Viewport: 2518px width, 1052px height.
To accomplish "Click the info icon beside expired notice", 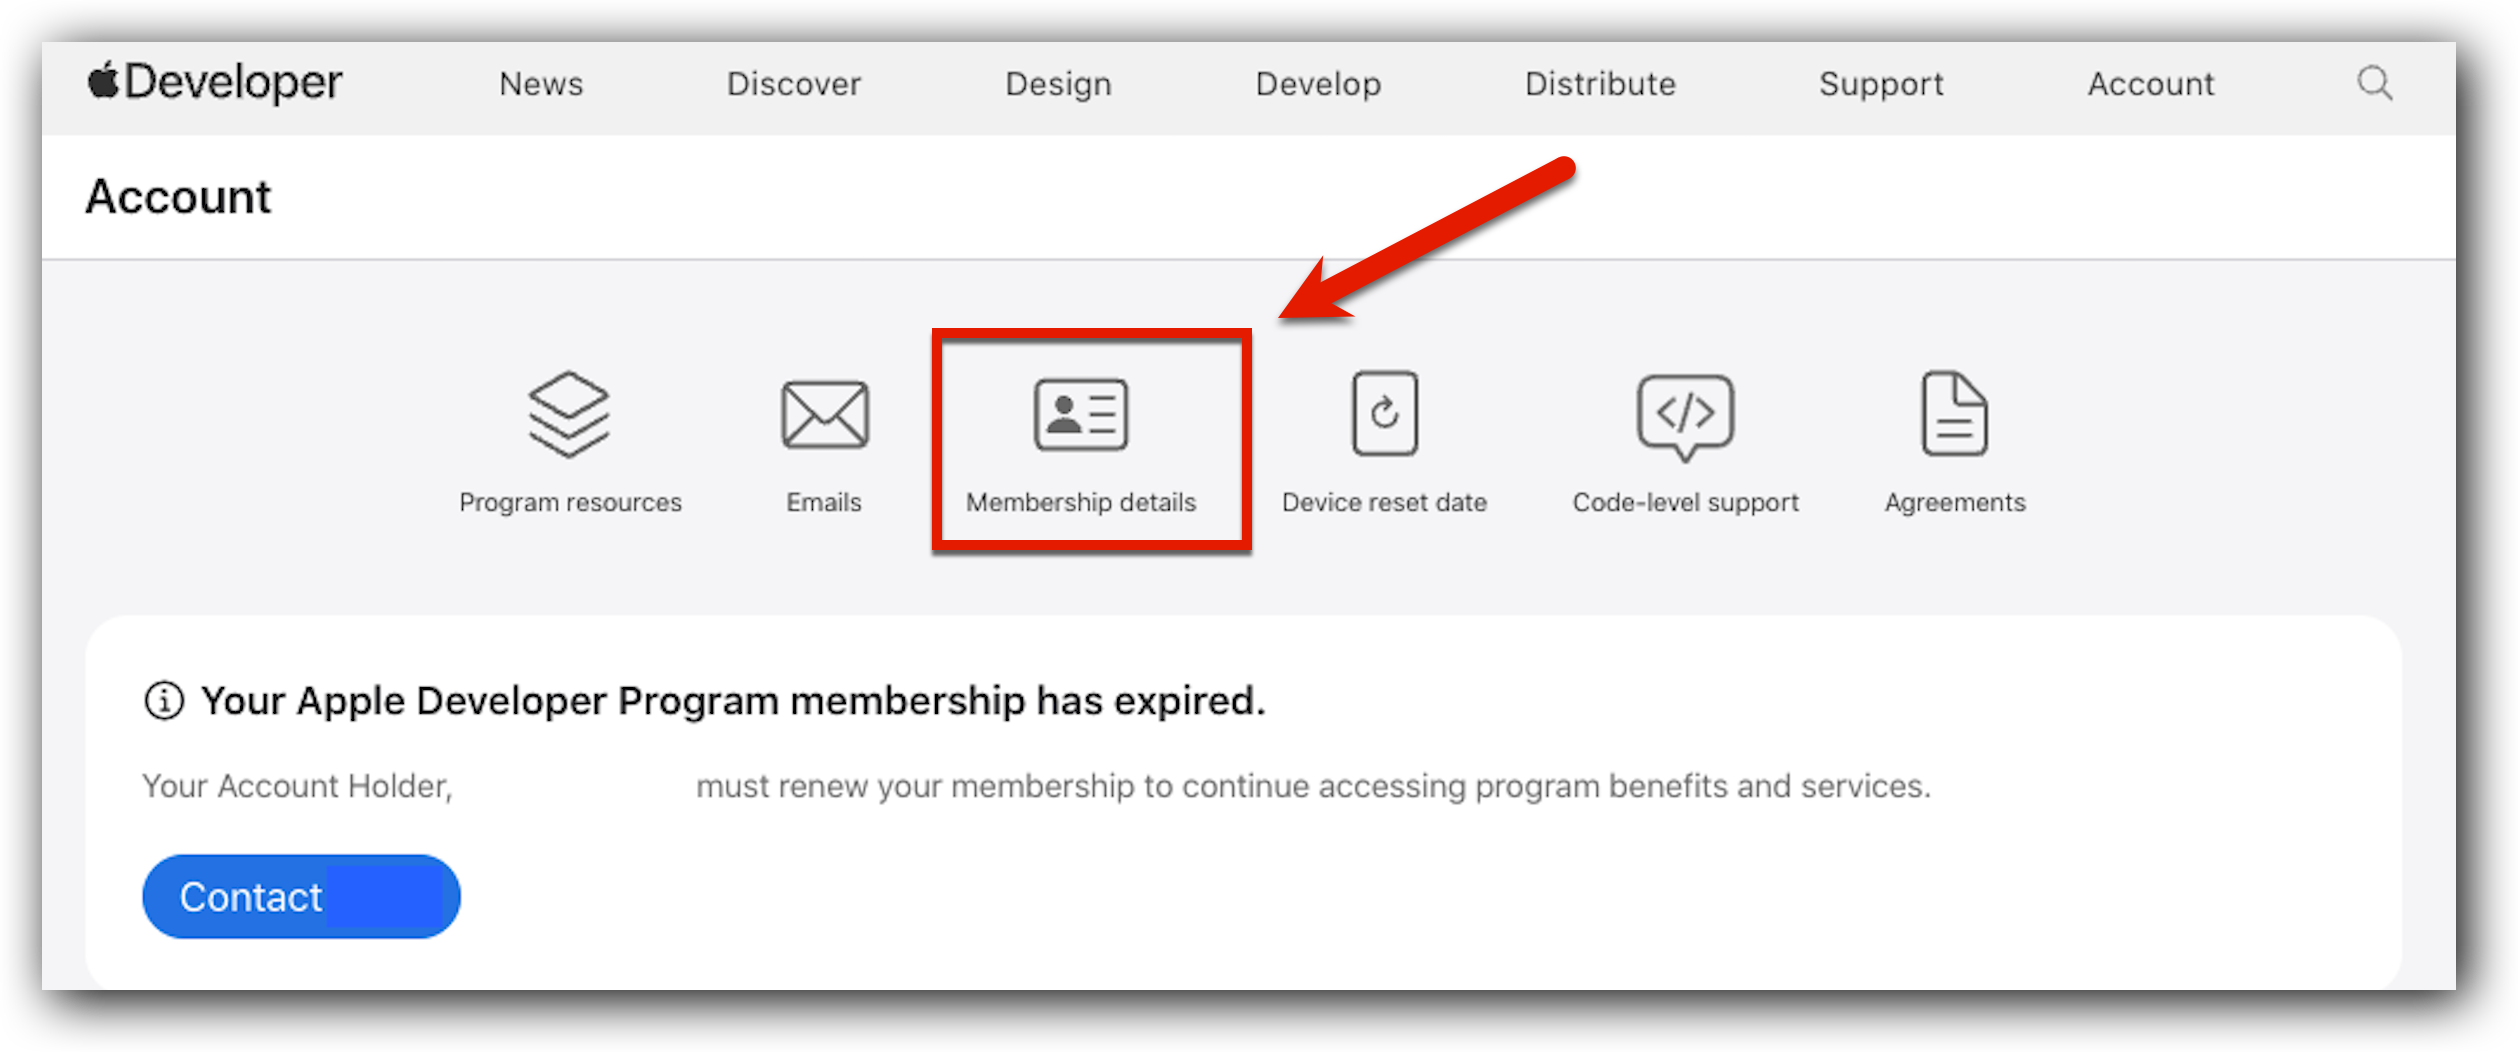I will tap(165, 701).
